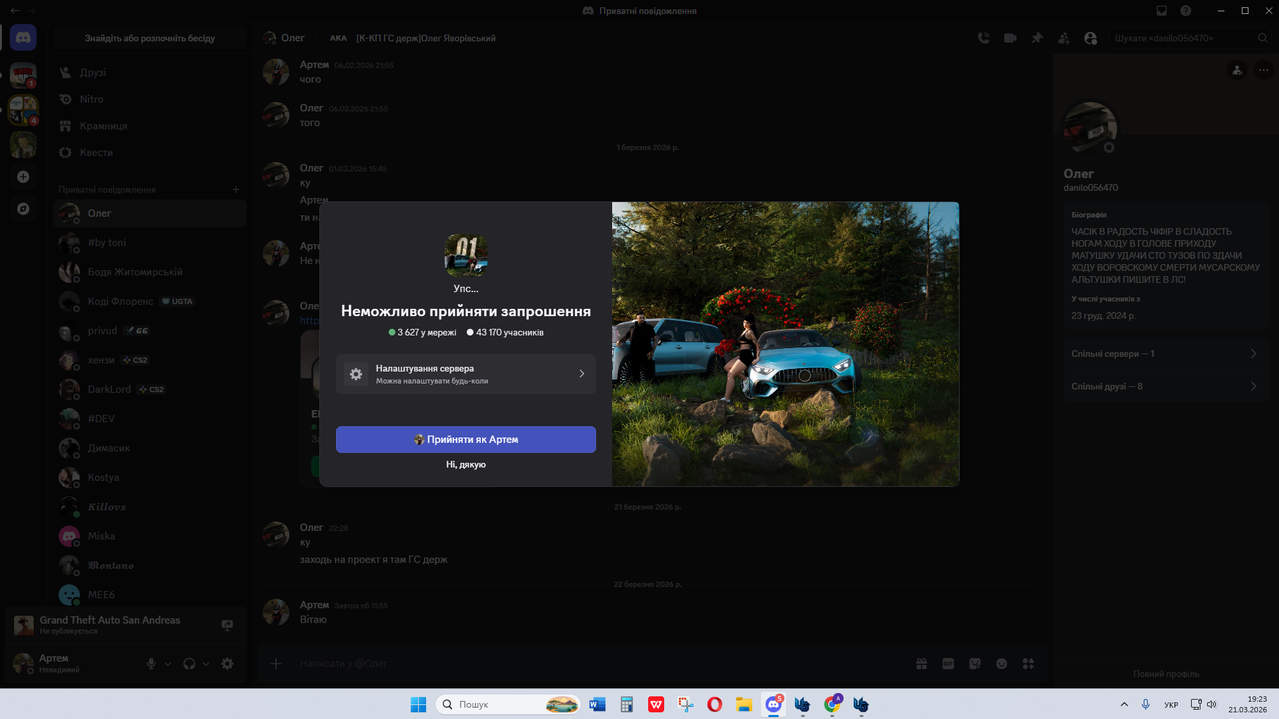The image size is (1279, 719).
Task: Click the taskbar 'Пошук' search box
Action: tap(510, 704)
